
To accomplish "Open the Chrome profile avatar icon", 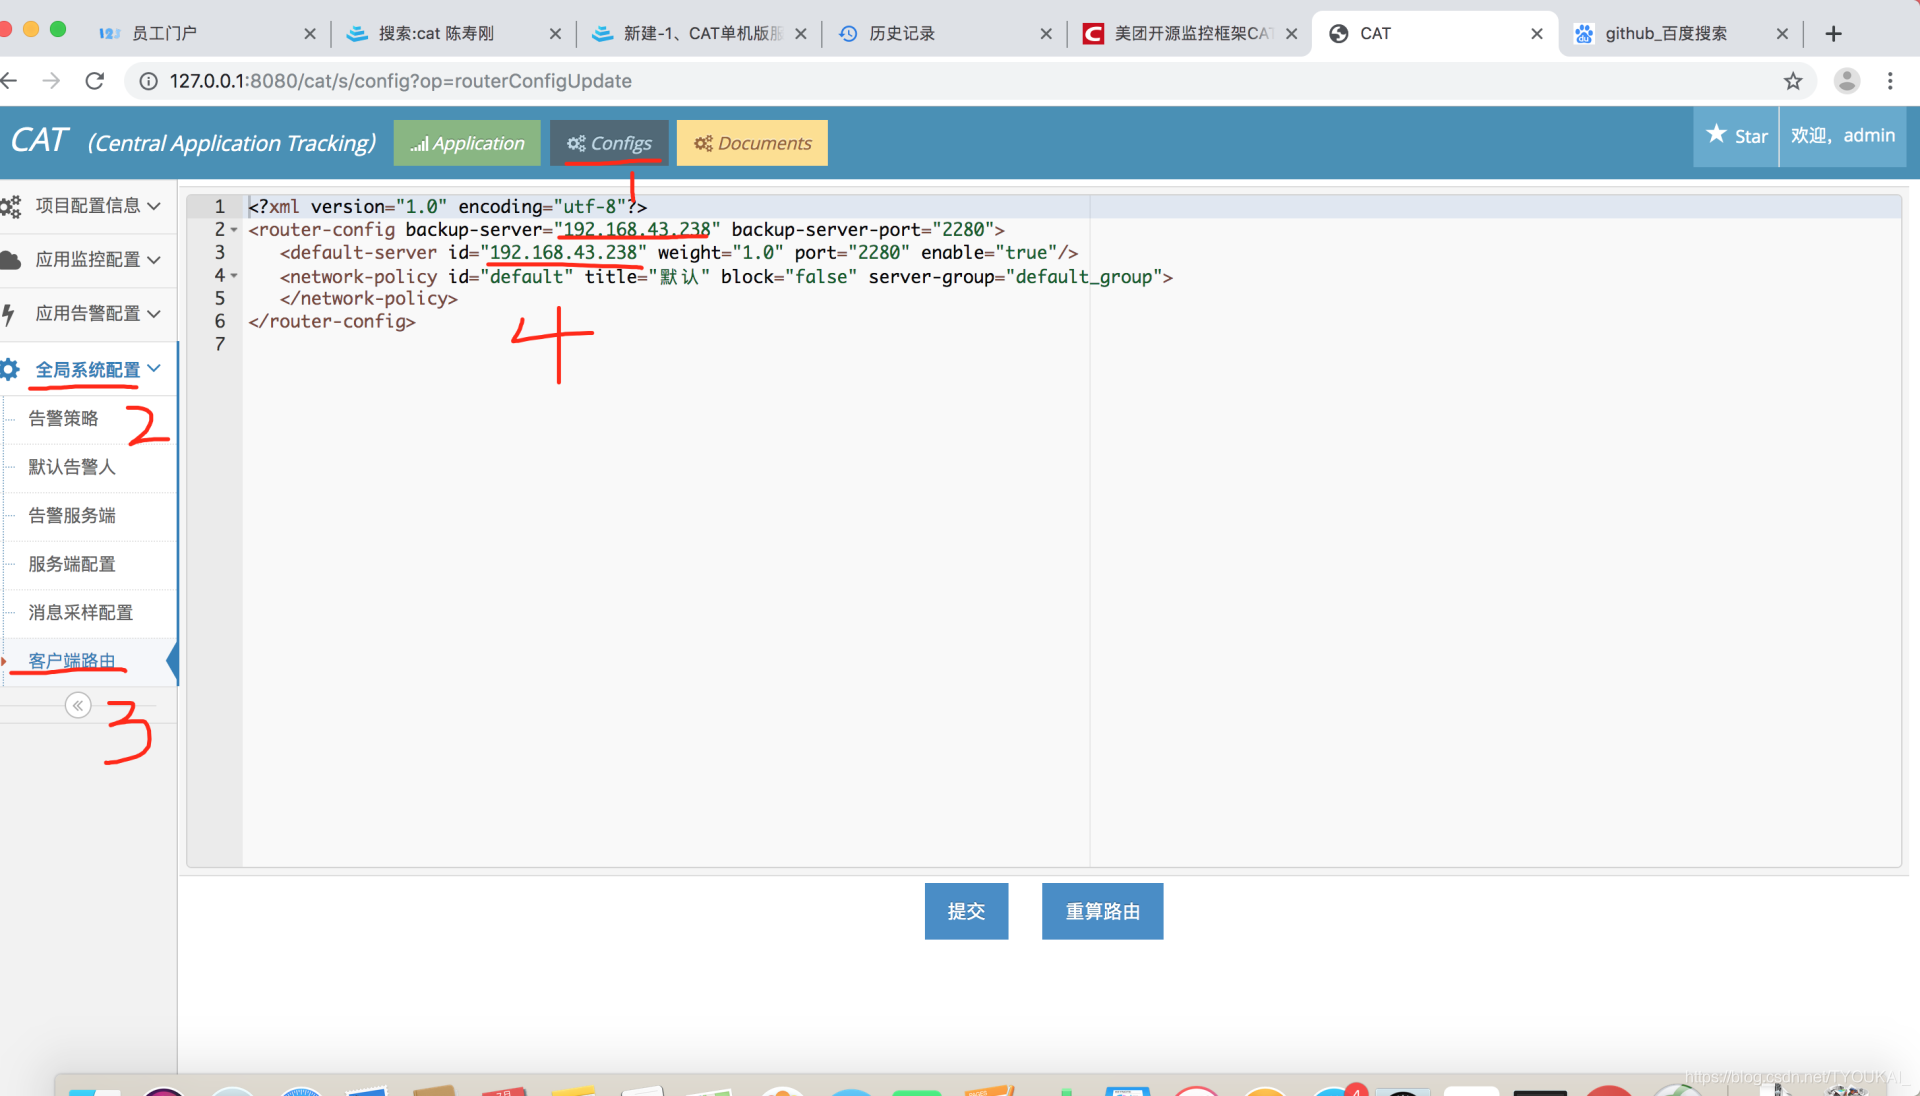I will click(1847, 81).
